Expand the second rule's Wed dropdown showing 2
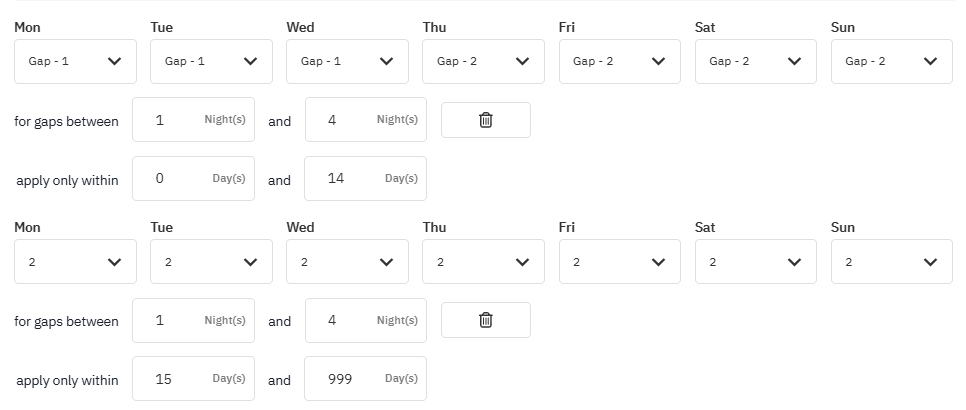Image resolution: width=966 pixels, height=410 pixels. tap(347, 262)
